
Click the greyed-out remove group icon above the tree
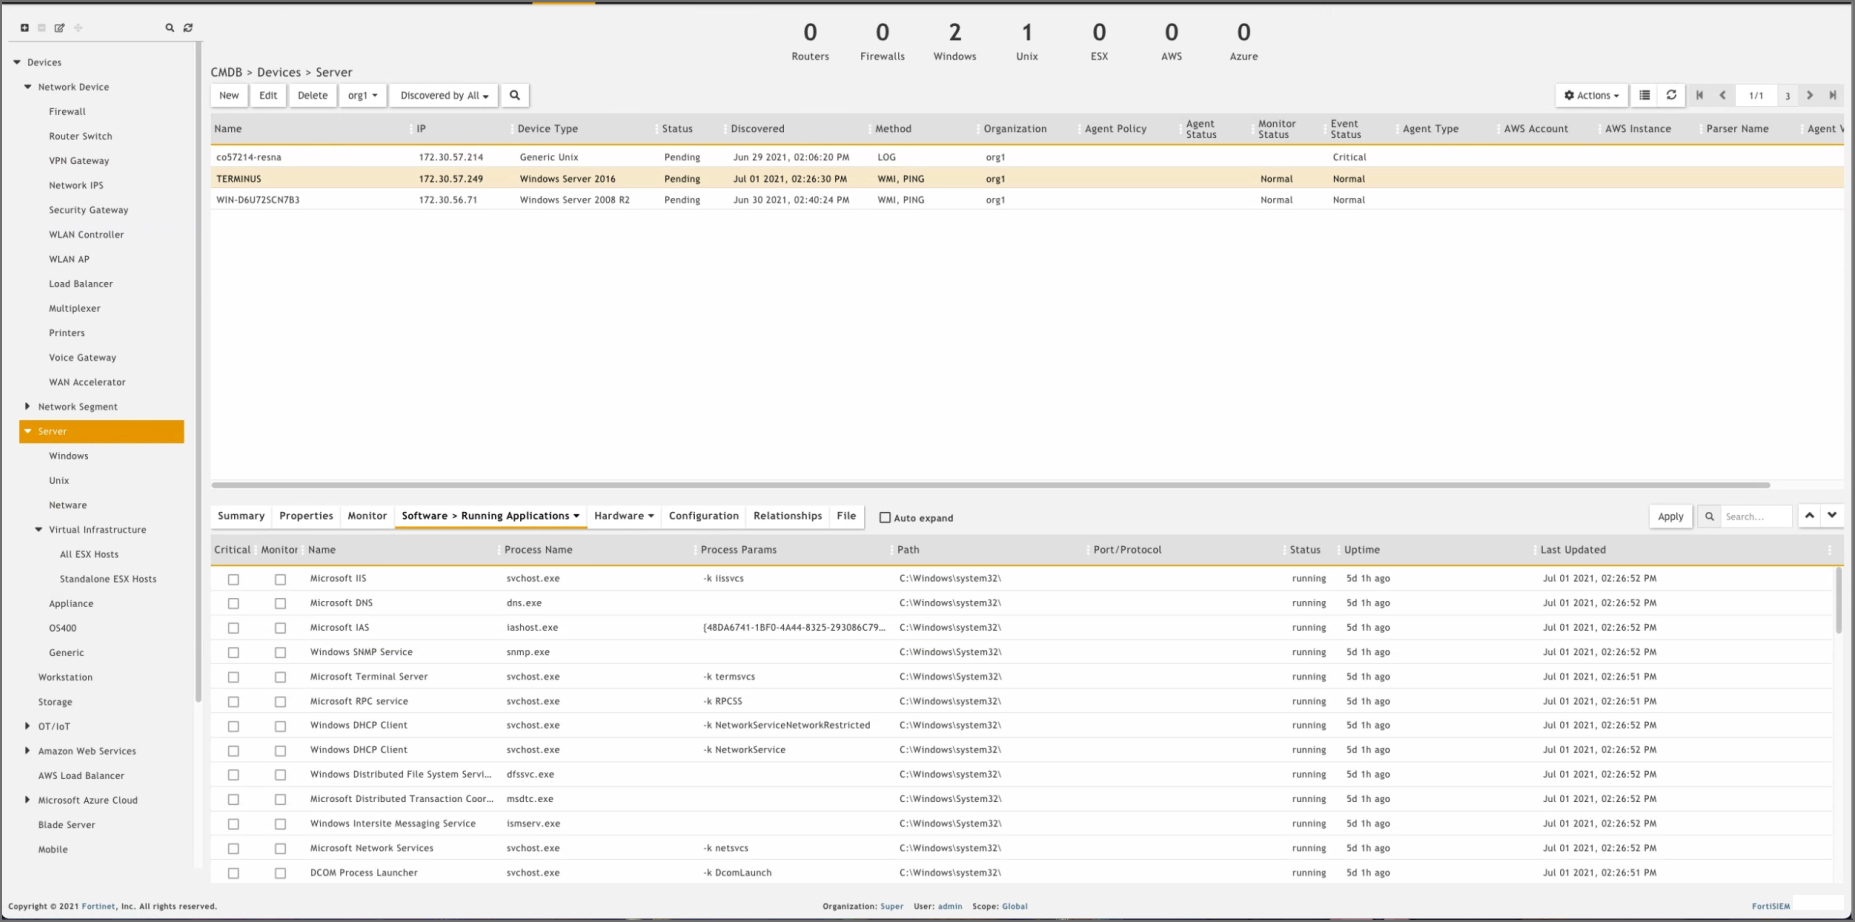point(42,28)
